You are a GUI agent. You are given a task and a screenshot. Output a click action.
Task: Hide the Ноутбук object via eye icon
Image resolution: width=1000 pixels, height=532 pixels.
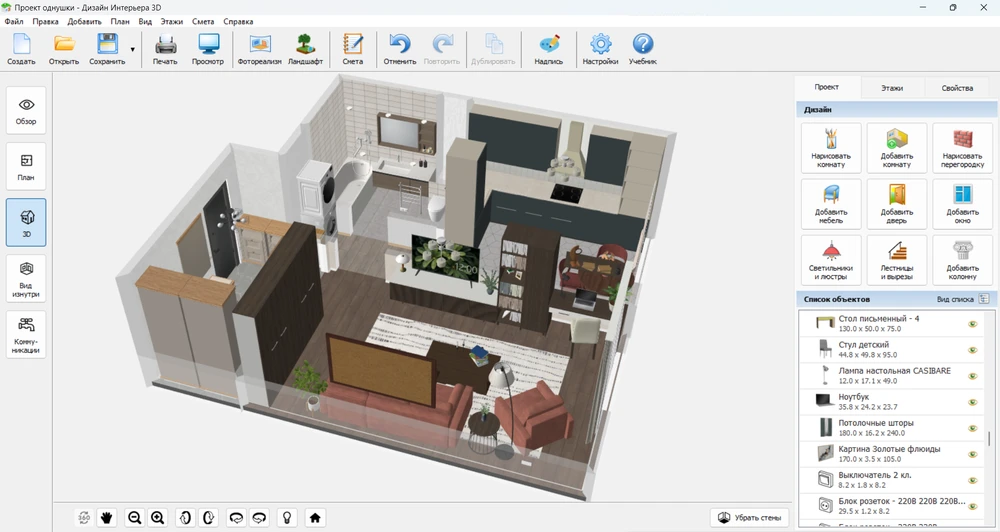(971, 402)
